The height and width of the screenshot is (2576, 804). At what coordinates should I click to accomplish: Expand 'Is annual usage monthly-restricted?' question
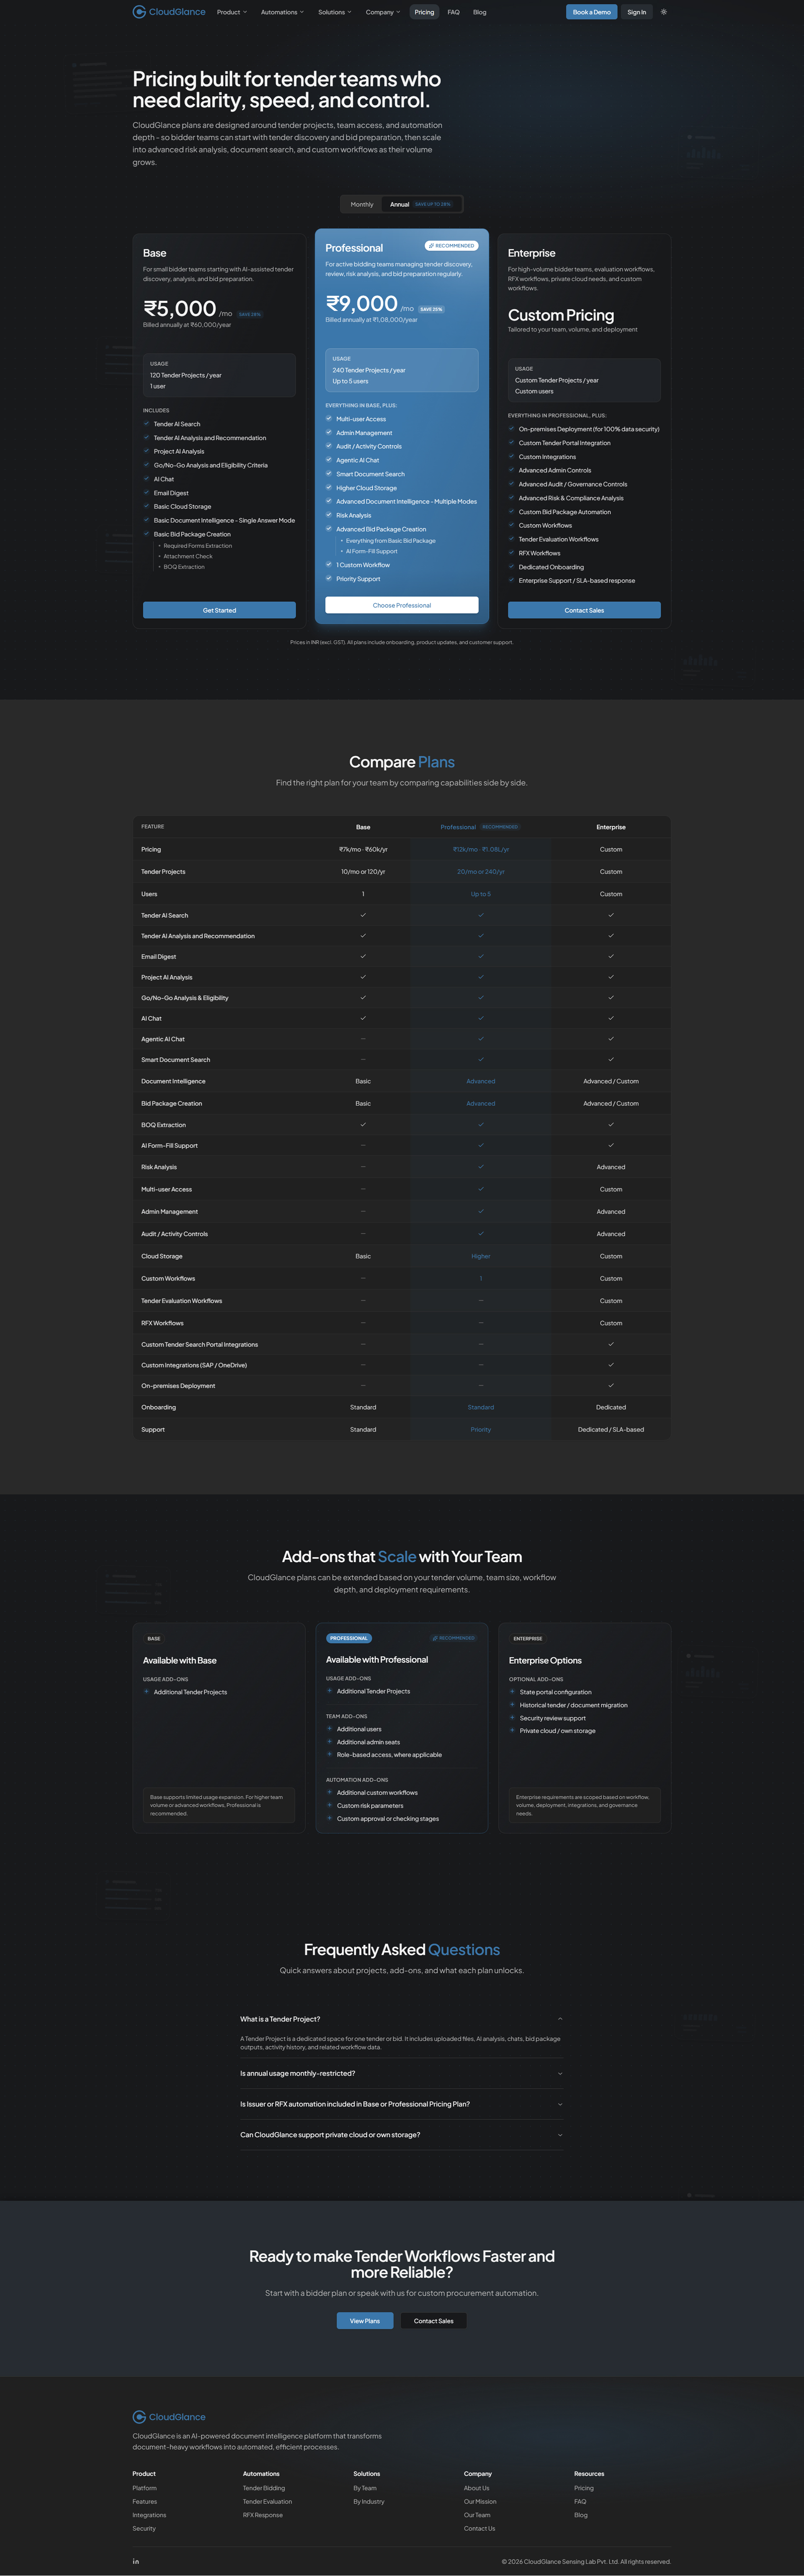pyautogui.click(x=401, y=2073)
